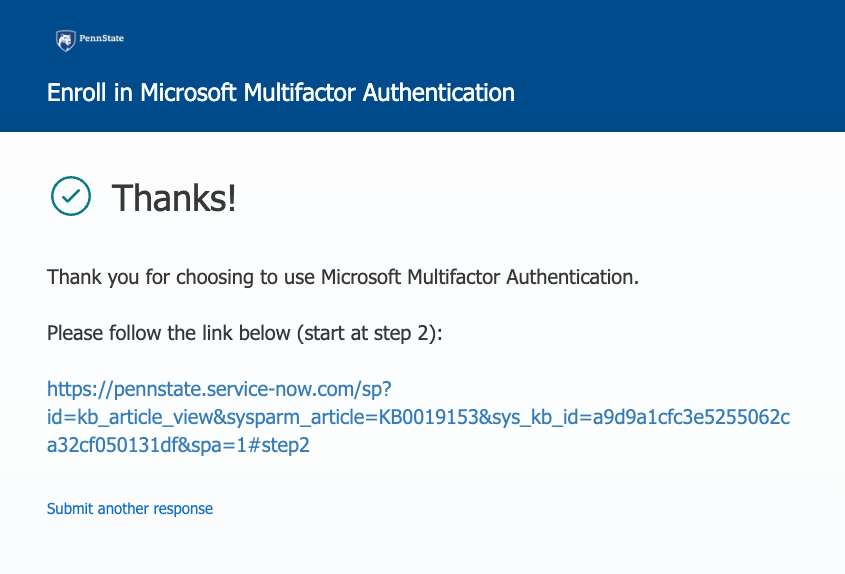This screenshot has height=574, width=845.
Task: Click Submit another response
Action: [x=130, y=509]
